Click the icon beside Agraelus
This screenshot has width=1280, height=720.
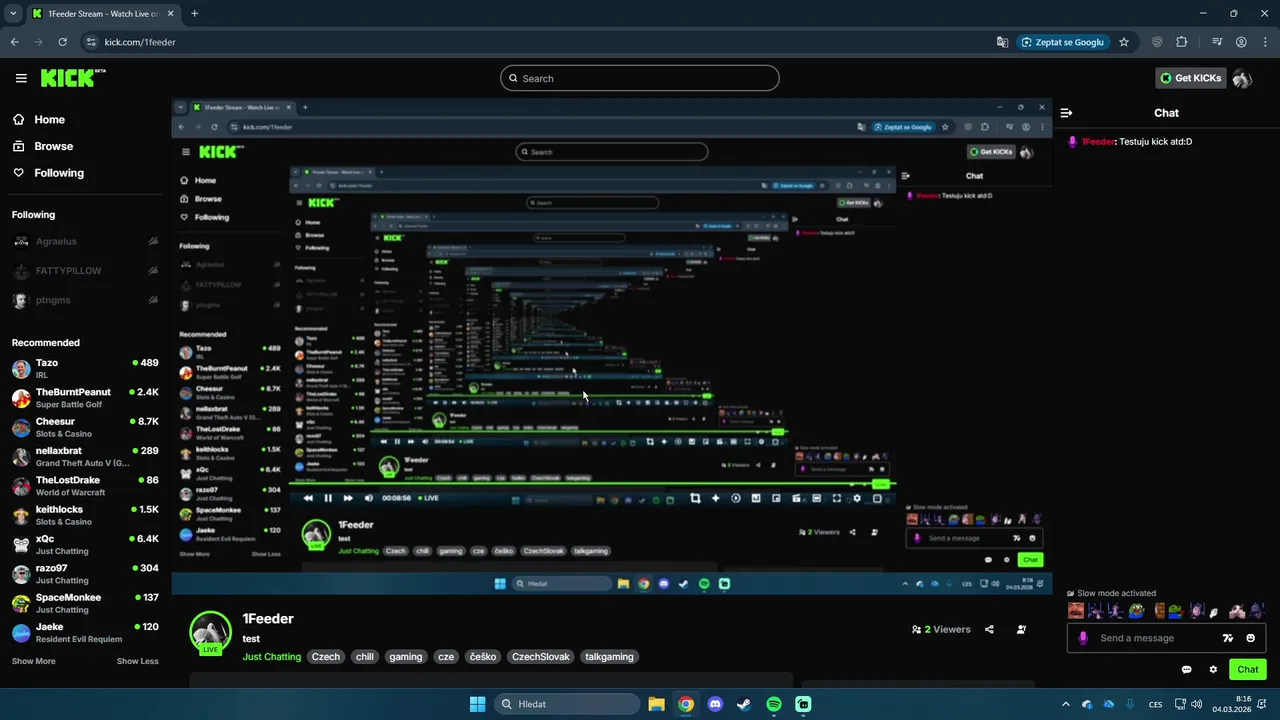[x=153, y=241]
